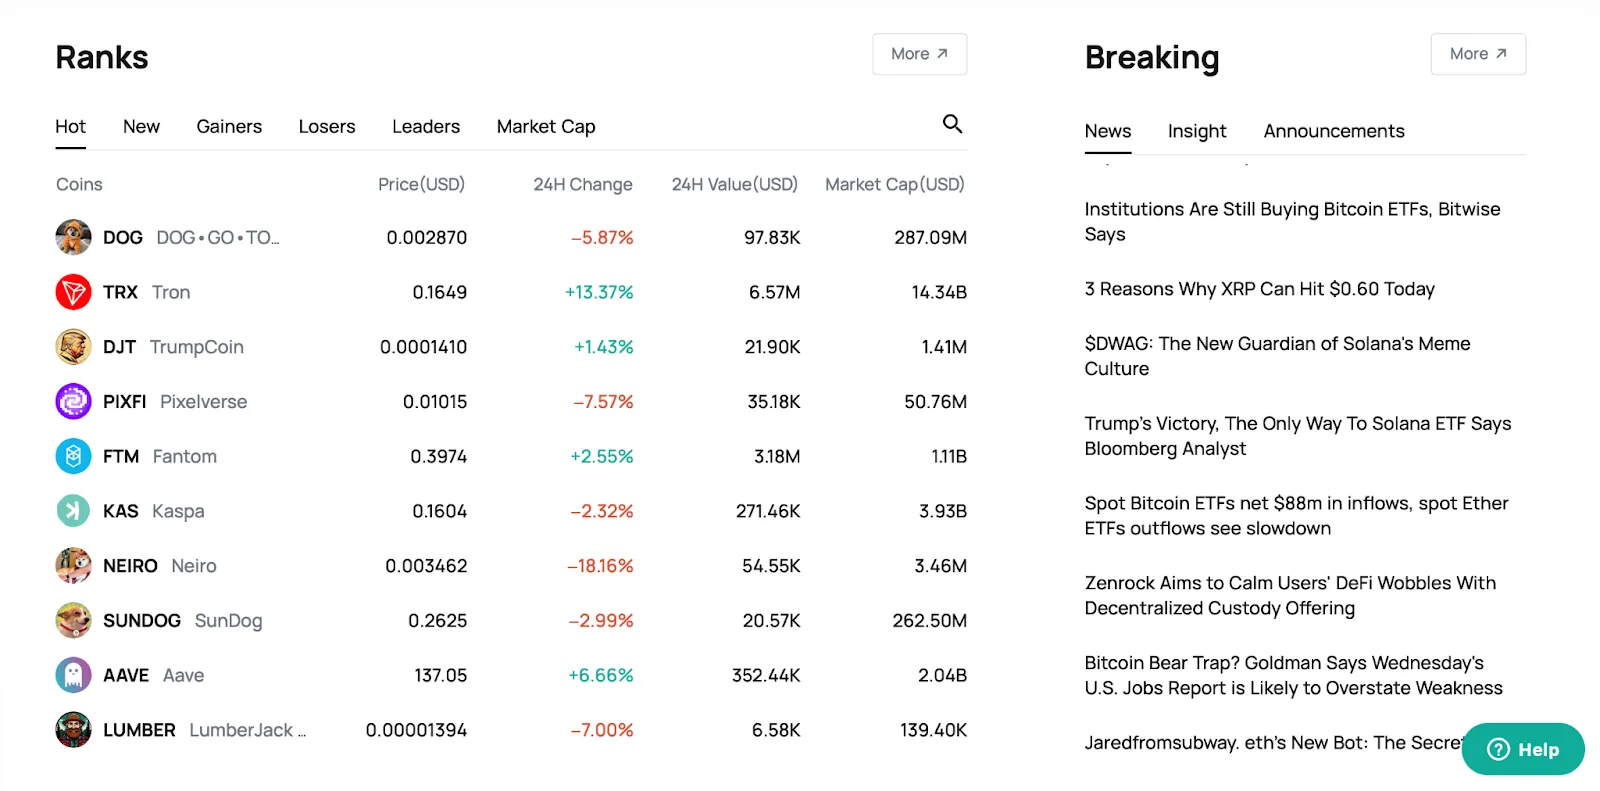The width and height of the screenshot is (1600, 791).
Task: Click the TRX Tron coin logo
Action: [73, 292]
